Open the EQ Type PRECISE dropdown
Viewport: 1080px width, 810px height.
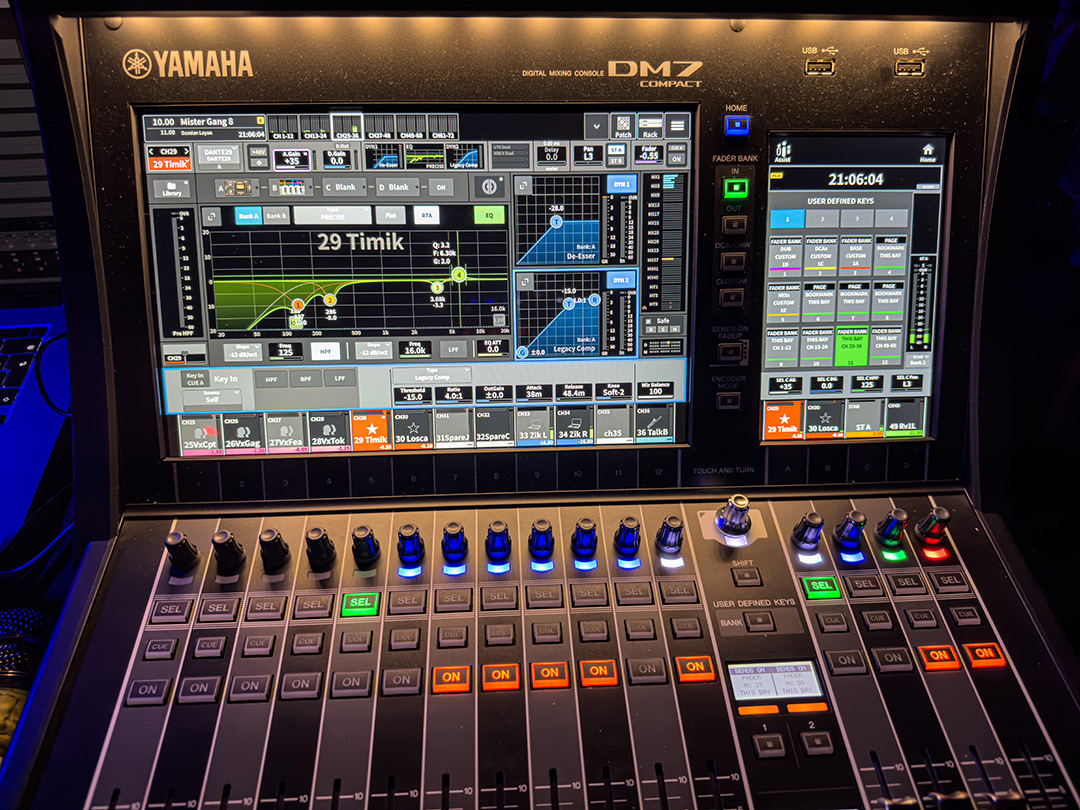[x=333, y=216]
